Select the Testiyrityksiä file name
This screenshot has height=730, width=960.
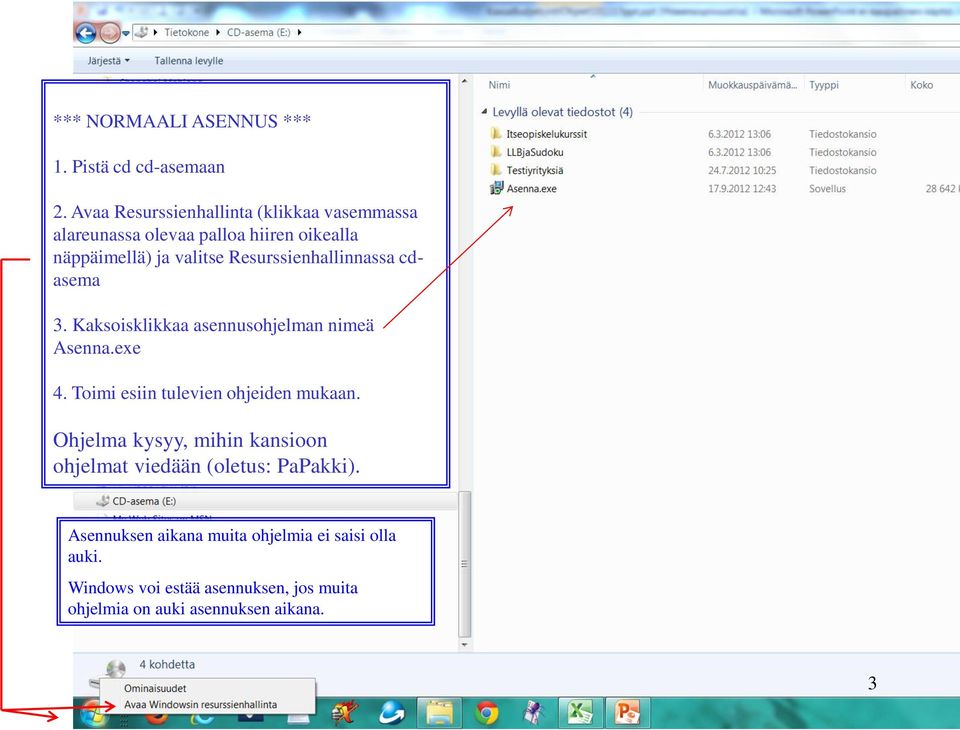(x=534, y=171)
